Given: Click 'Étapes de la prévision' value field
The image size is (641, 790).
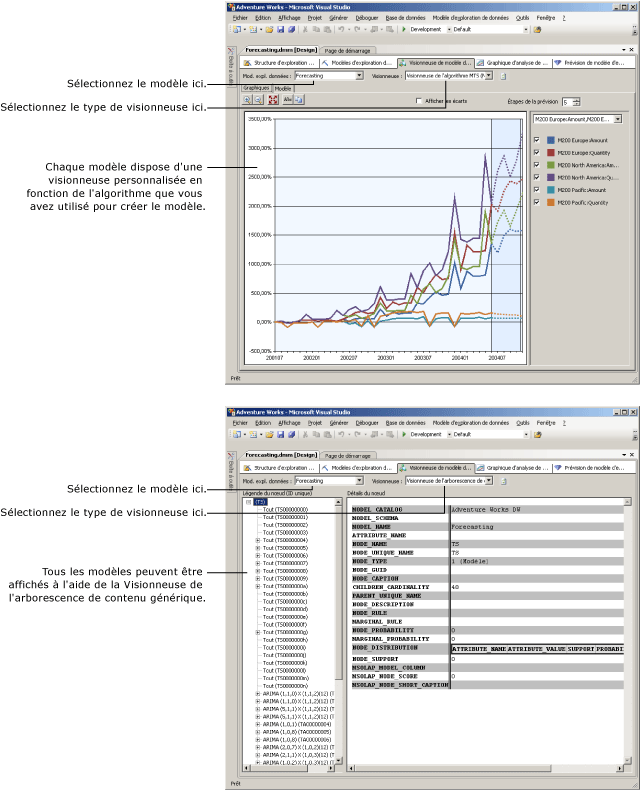Looking at the screenshot, I should point(567,102).
